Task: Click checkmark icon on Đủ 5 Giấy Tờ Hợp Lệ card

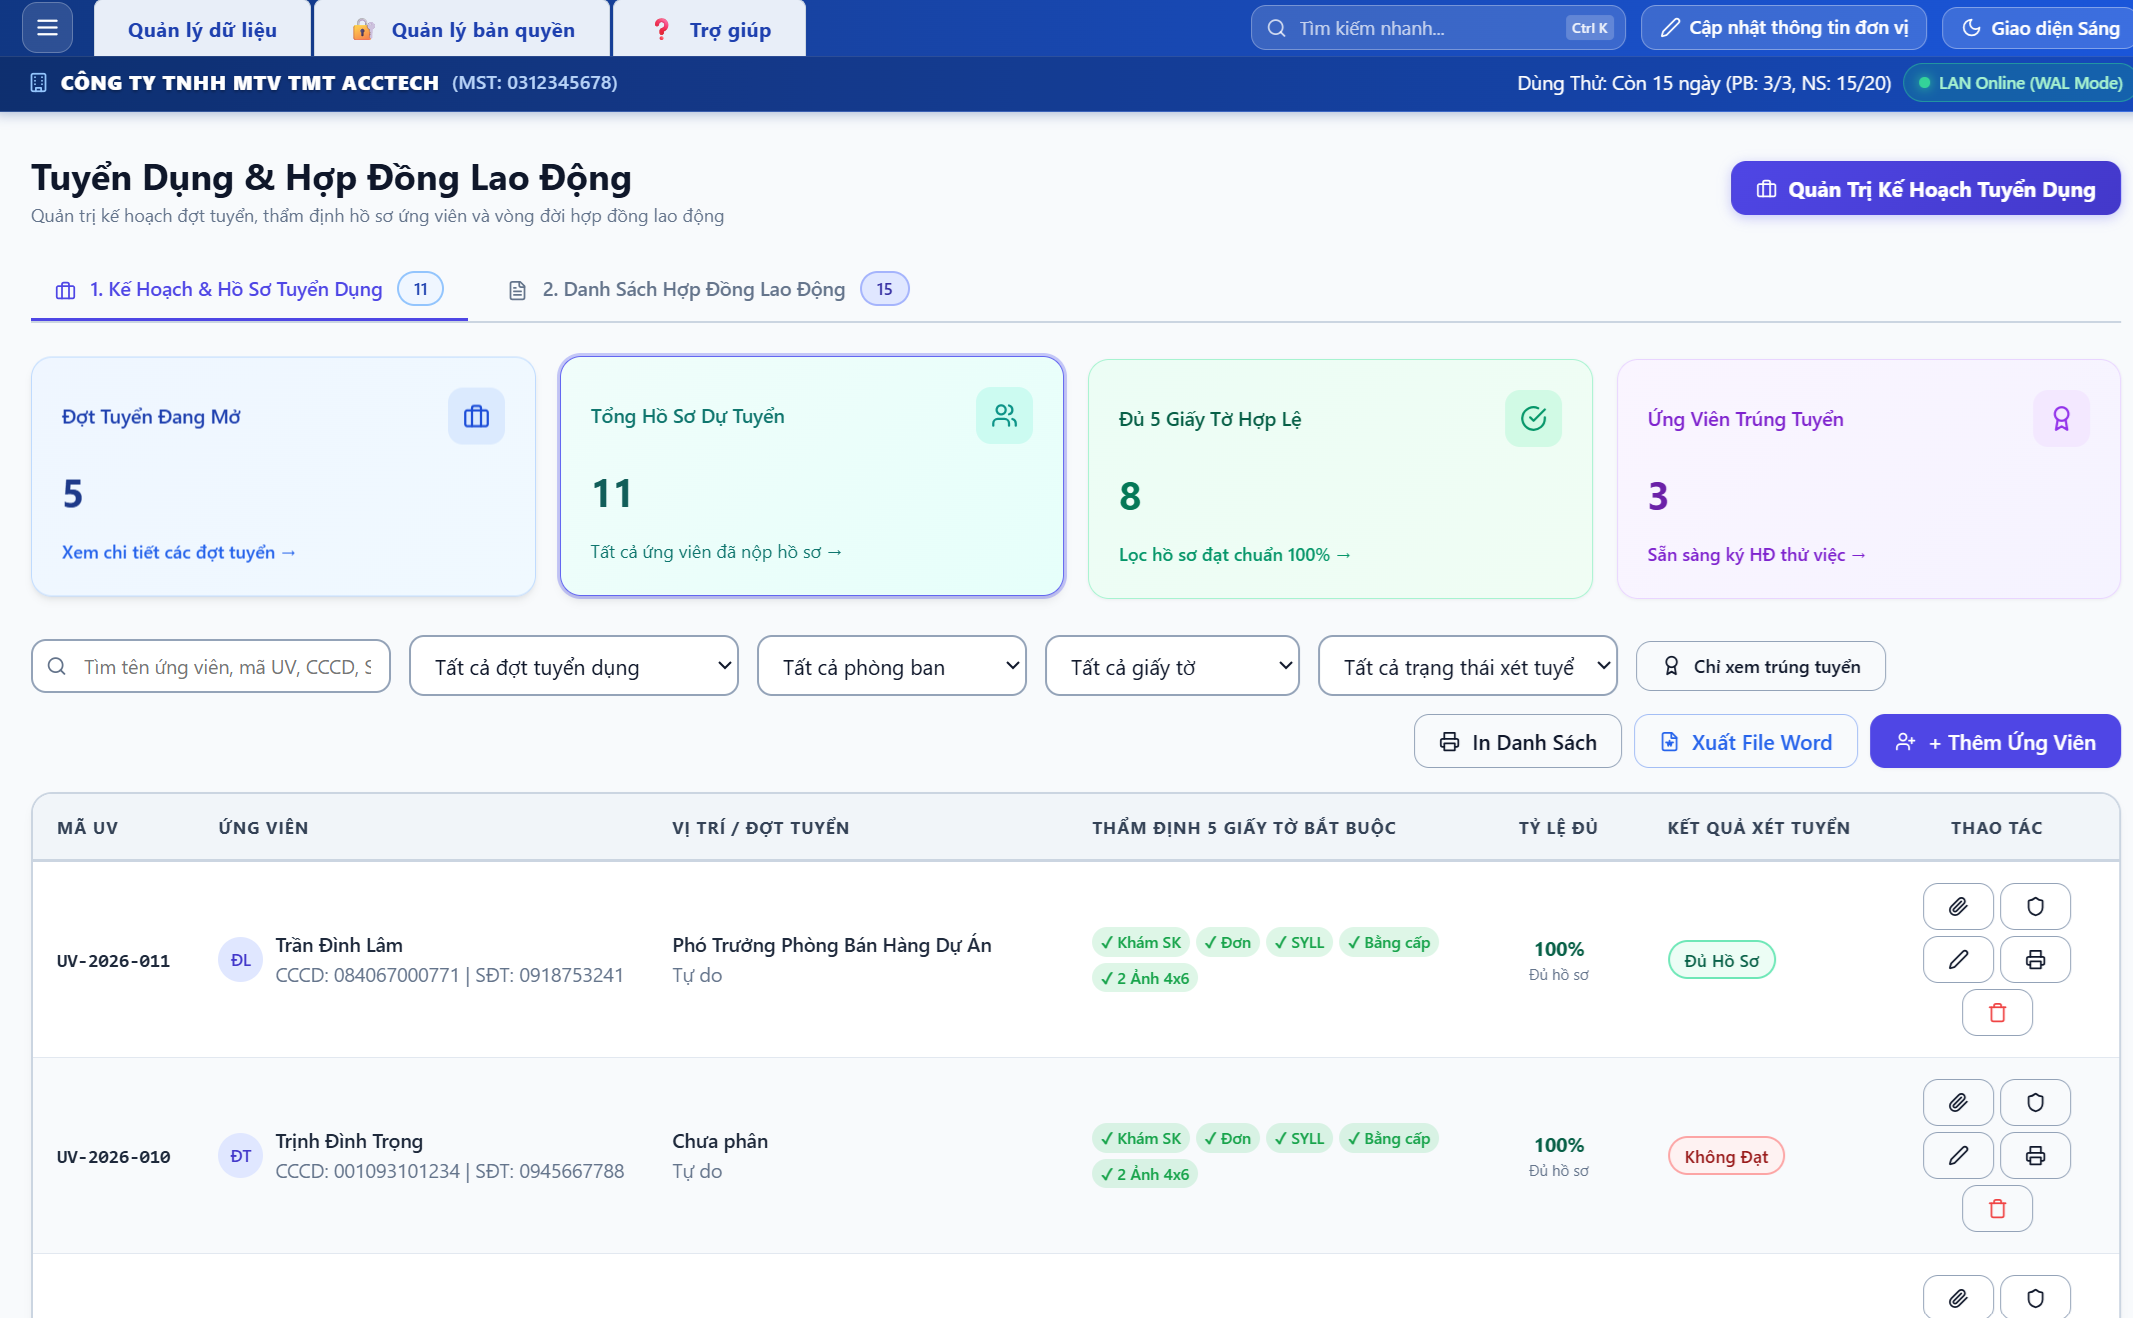Action: [x=1533, y=419]
